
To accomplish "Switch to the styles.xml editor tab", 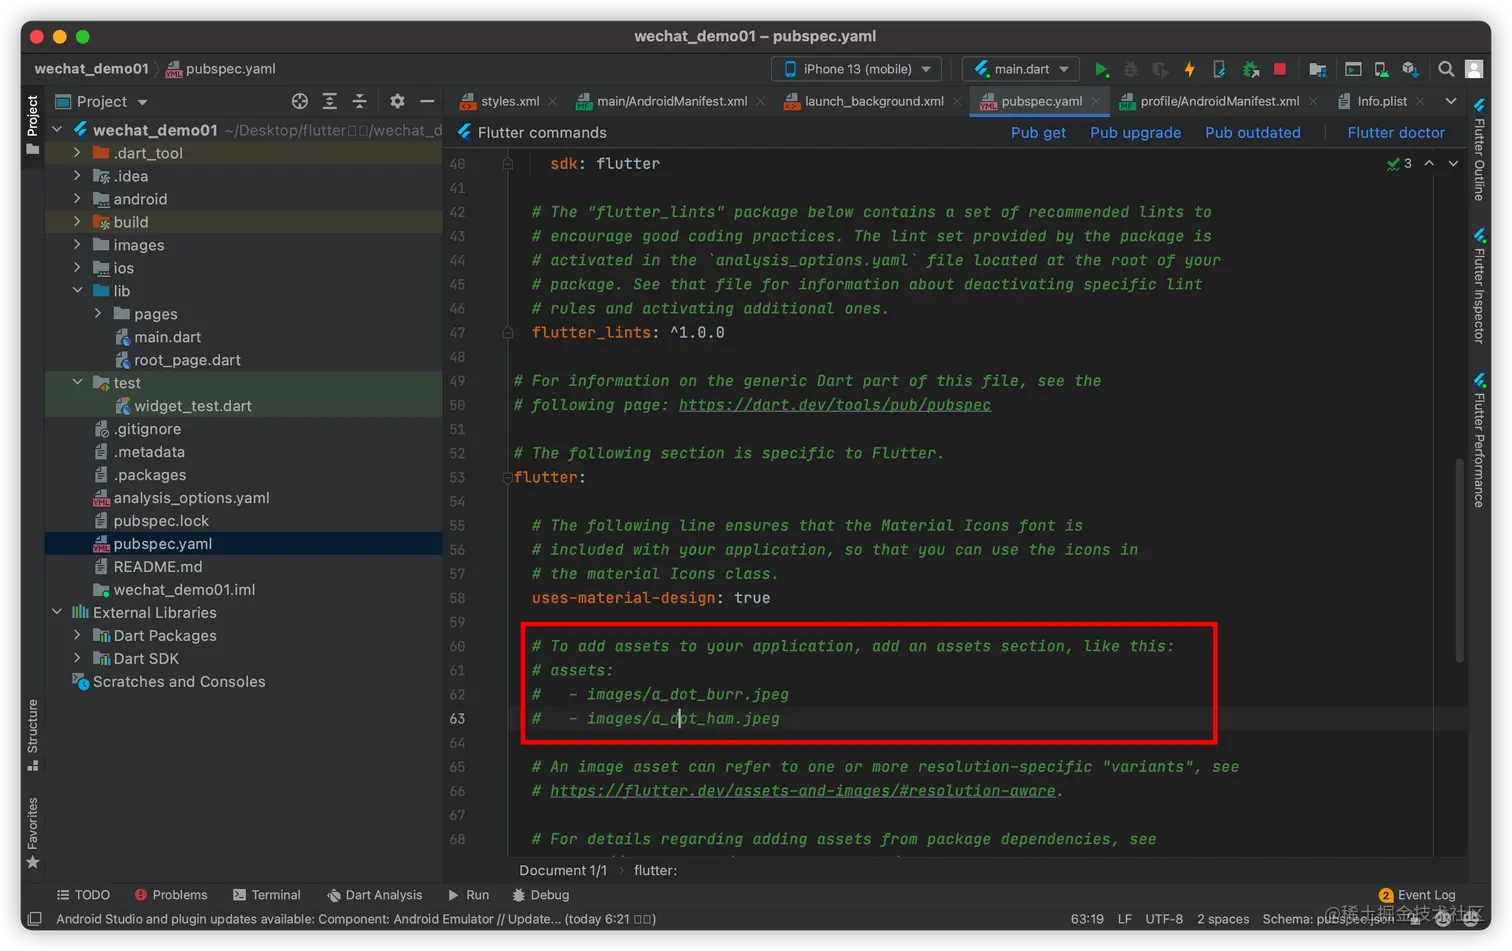I will pyautogui.click(x=509, y=101).
